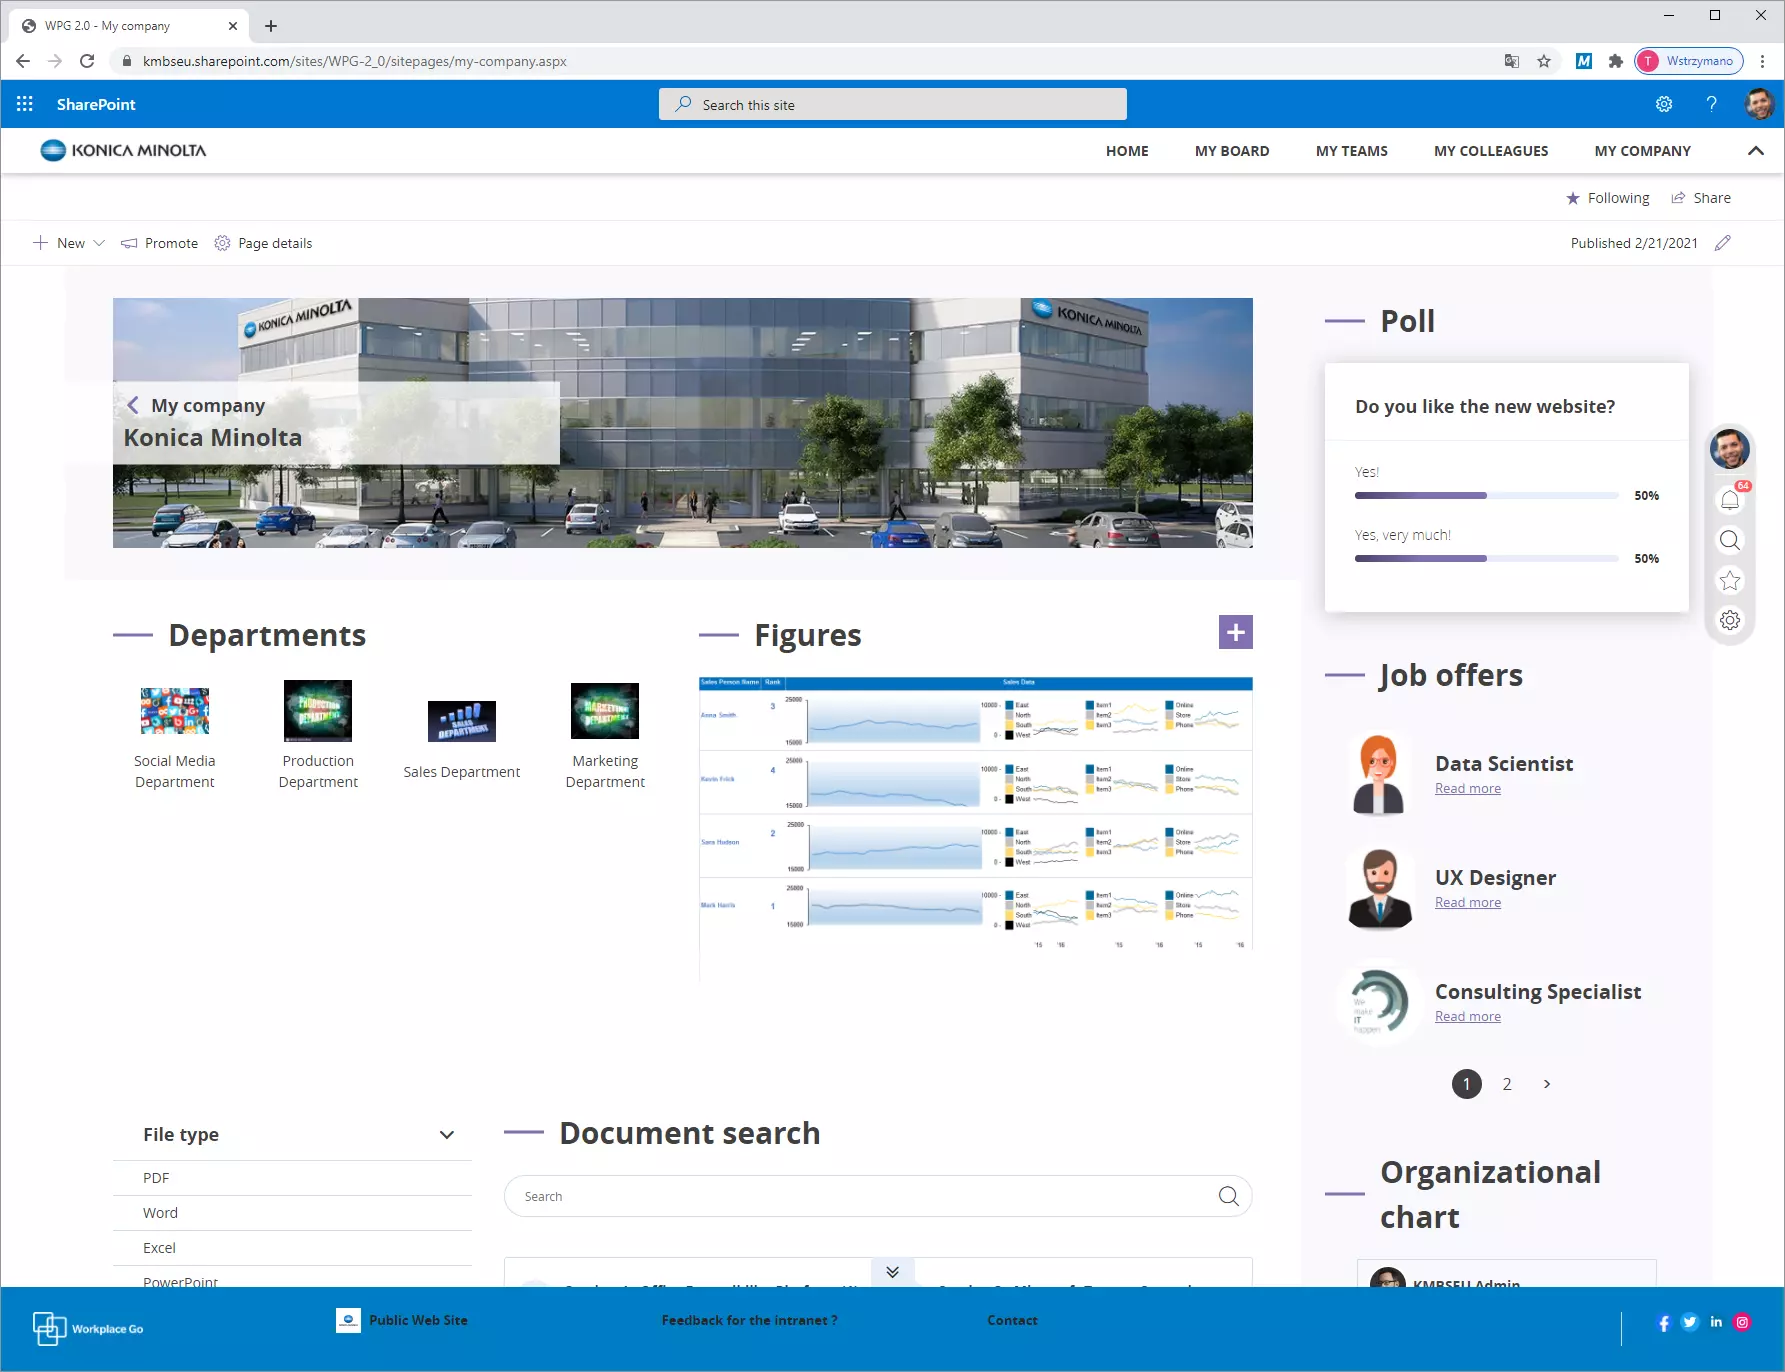Open the MY TEAMS navigation item
Viewport: 1785px width, 1372px height.
(x=1352, y=151)
